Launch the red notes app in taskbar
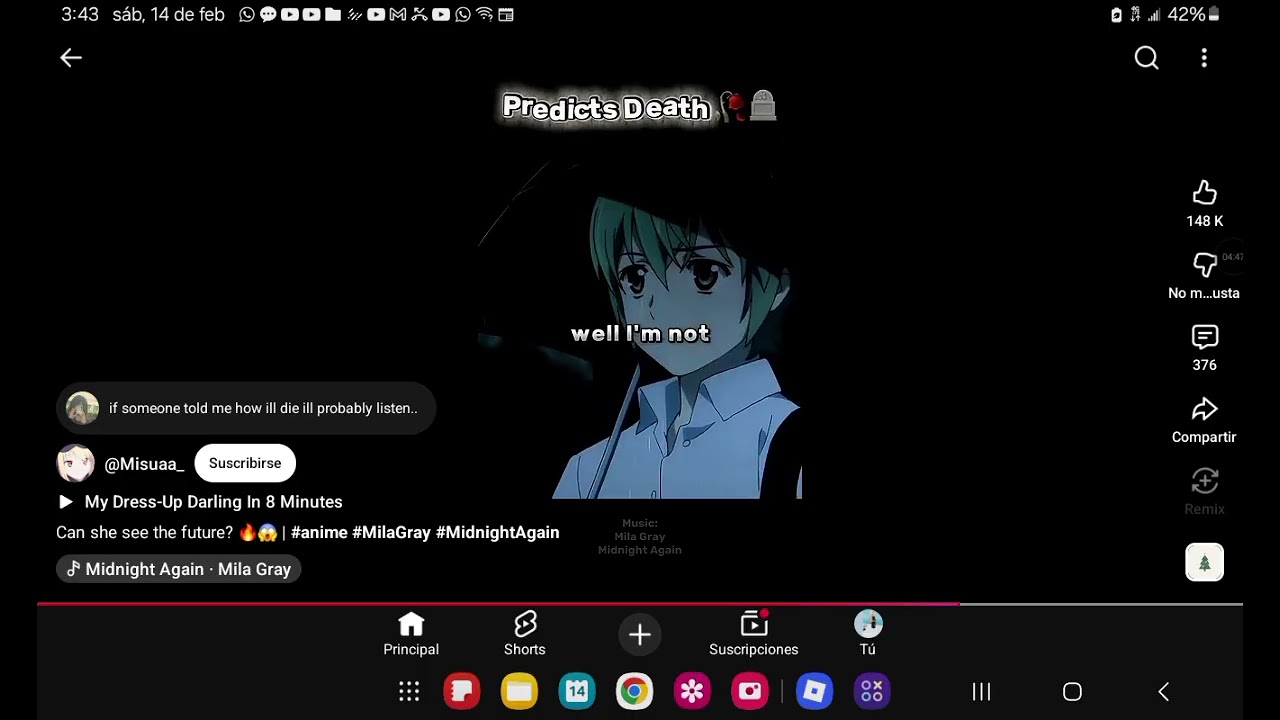Viewport: 1280px width, 720px height. click(x=462, y=691)
